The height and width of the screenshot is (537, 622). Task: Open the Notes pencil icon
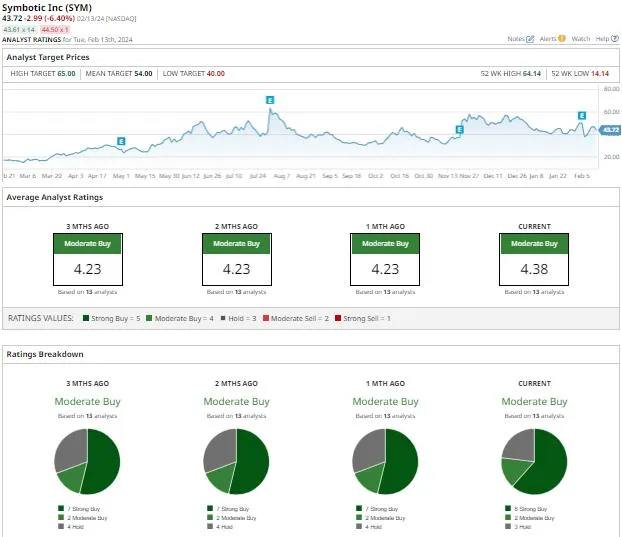(x=530, y=39)
